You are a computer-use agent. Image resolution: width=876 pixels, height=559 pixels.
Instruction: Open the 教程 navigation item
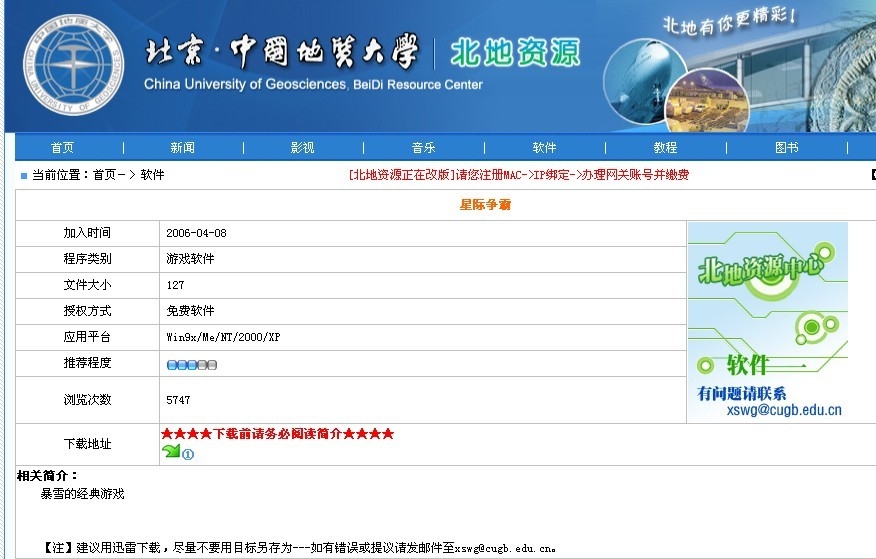click(x=665, y=148)
